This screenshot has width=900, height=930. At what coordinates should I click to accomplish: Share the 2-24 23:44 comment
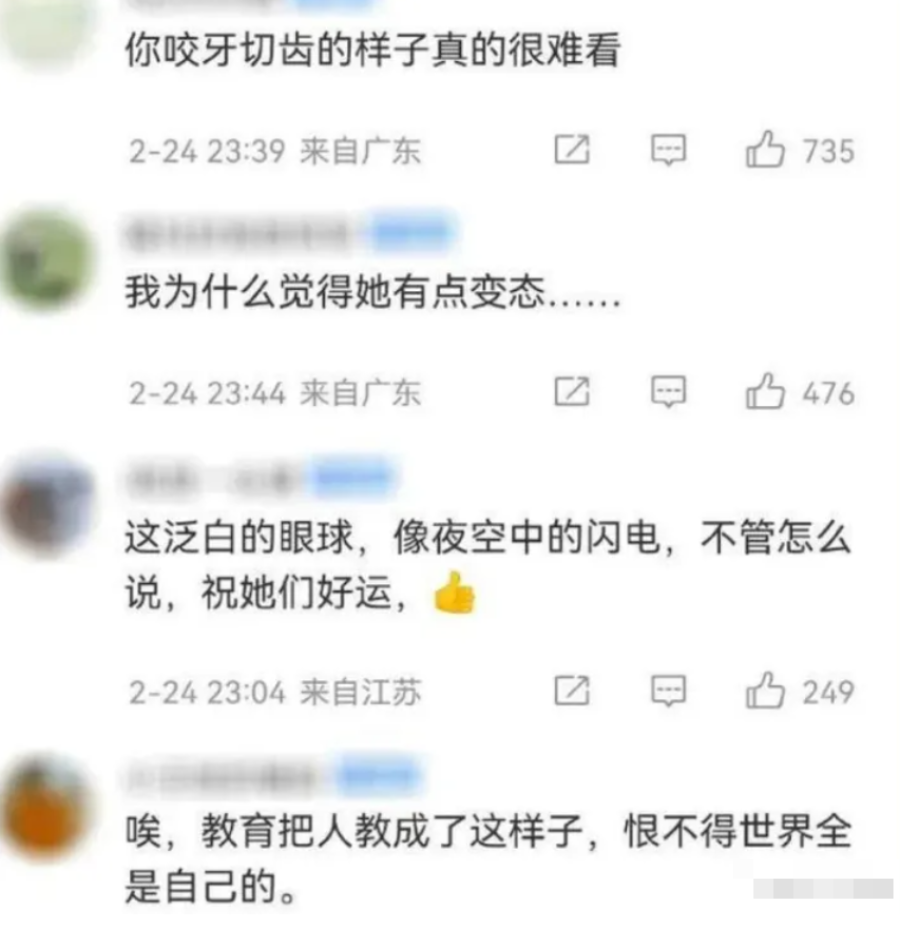(x=572, y=391)
